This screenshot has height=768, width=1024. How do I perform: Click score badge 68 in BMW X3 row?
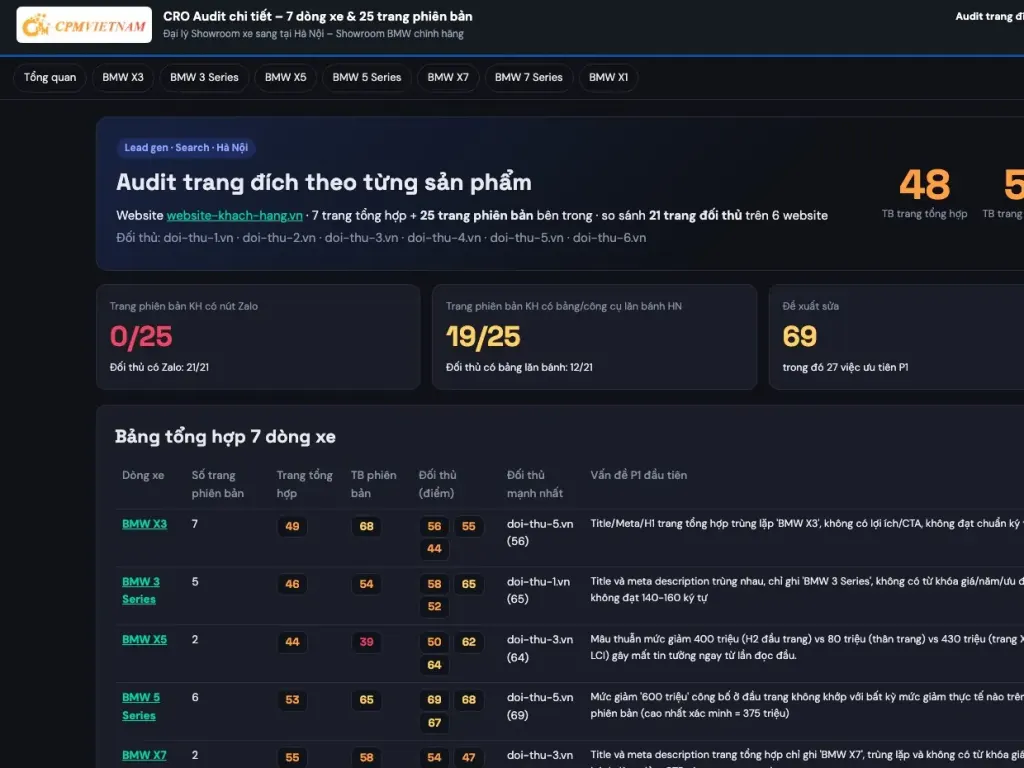[366, 526]
